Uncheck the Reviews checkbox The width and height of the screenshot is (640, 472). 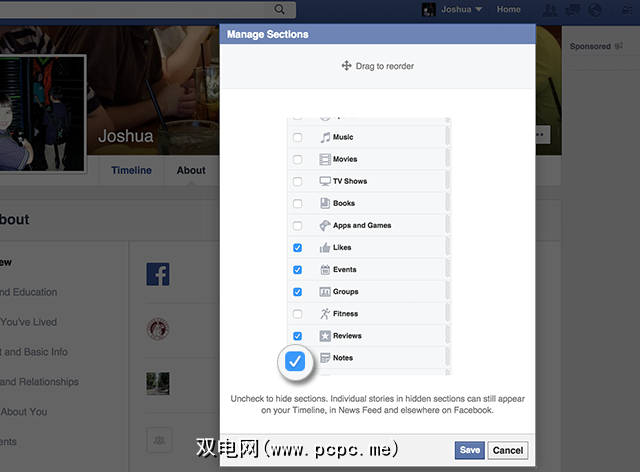point(298,336)
